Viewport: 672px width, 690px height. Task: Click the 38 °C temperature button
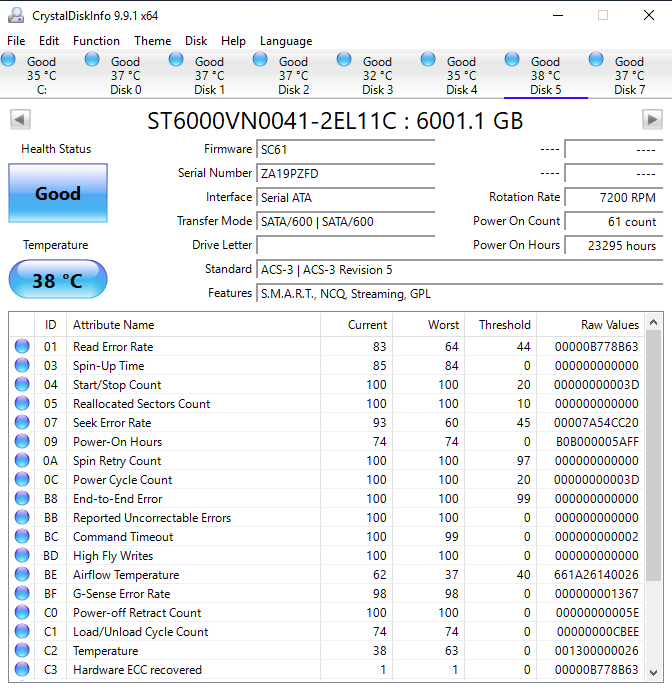58,279
